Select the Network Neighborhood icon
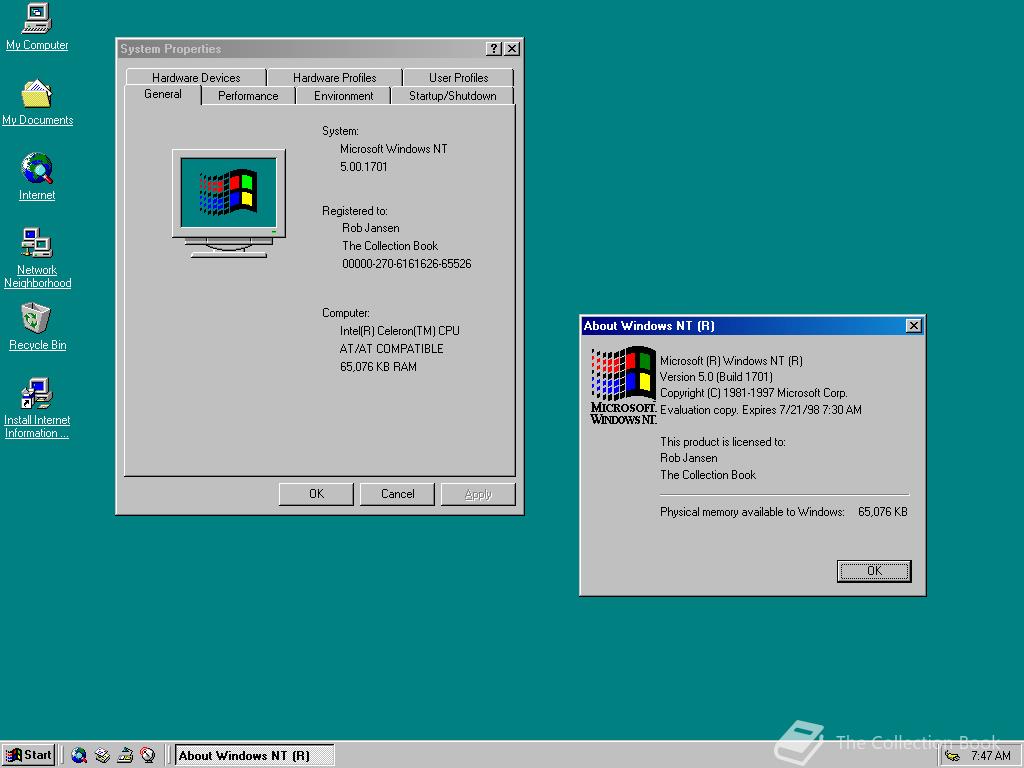Image resolution: width=1024 pixels, height=768 pixels. (37, 244)
